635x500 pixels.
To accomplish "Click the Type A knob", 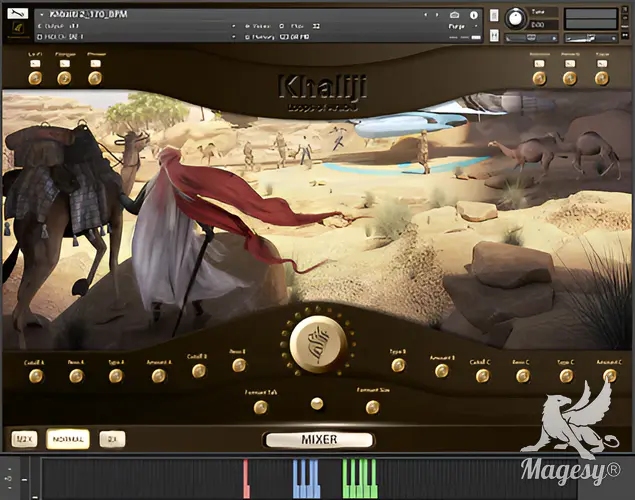I will [116, 376].
